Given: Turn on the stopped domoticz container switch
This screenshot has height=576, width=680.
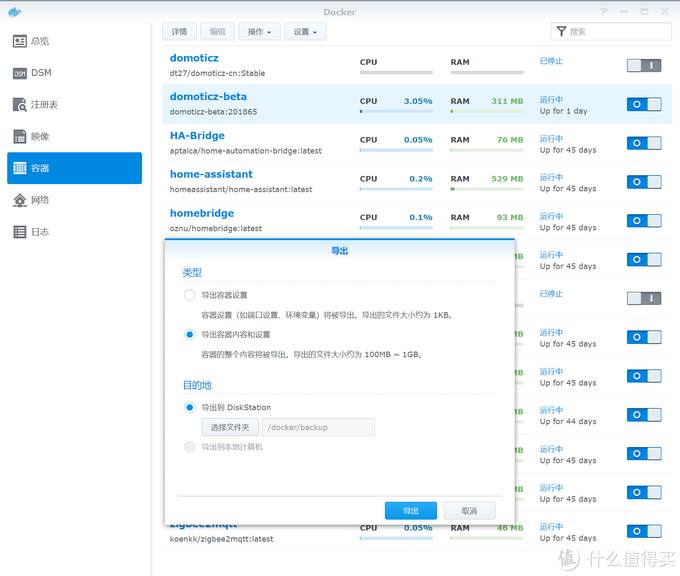Looking at the screenshot, I should 644,65.
